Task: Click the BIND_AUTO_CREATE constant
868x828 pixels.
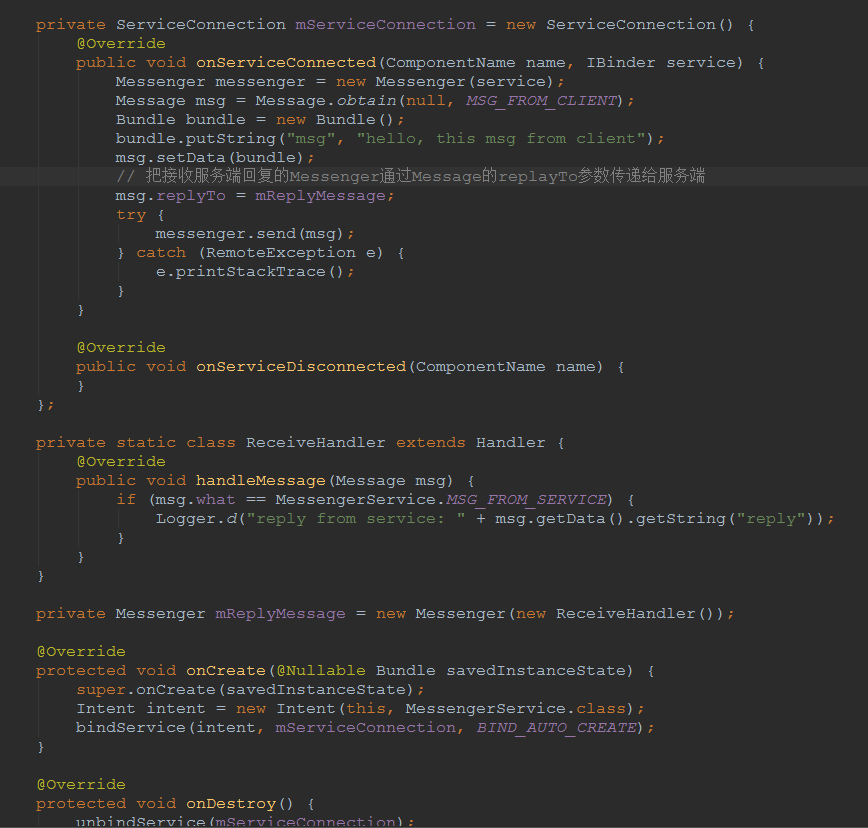Action: tap(556, 728)
